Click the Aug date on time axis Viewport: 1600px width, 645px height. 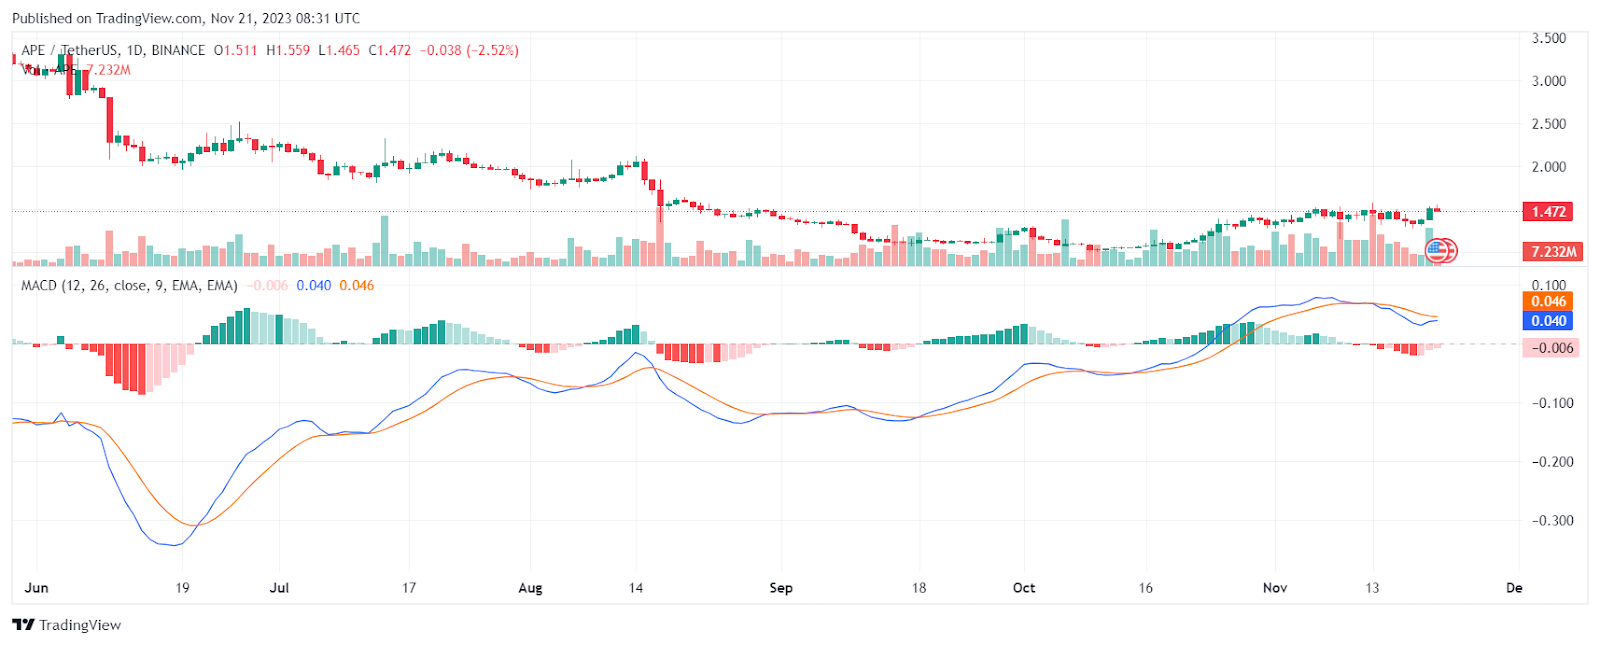530,588
